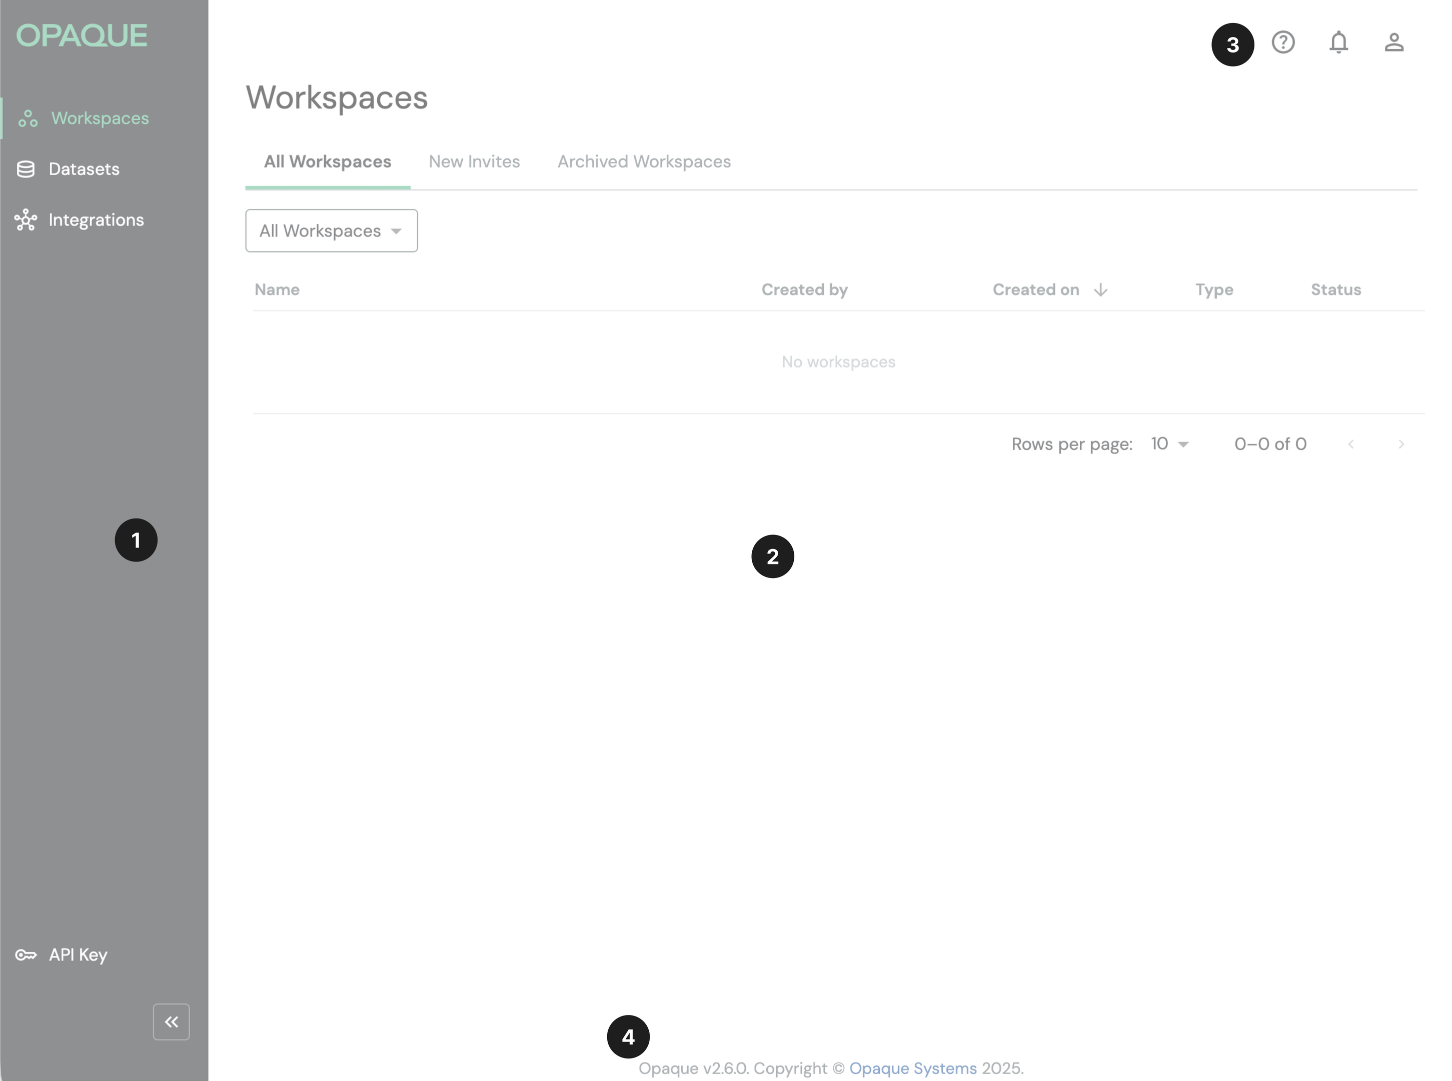Open help via question mark icon

tap(1283, 43)
